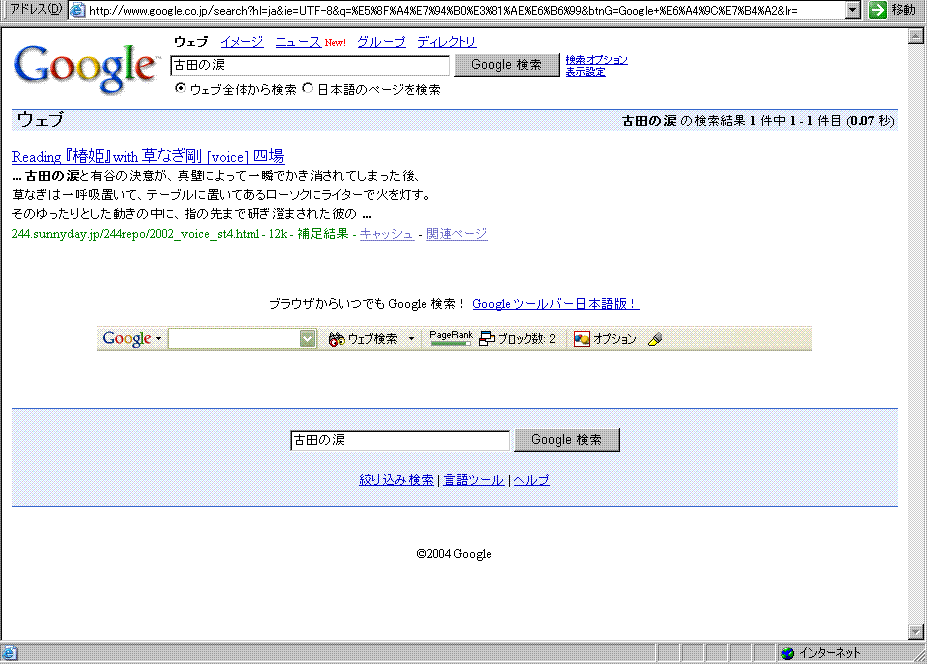Open the ヘルプ link
The width and height of the screenshot is (927, 664).
coord(531,480)
